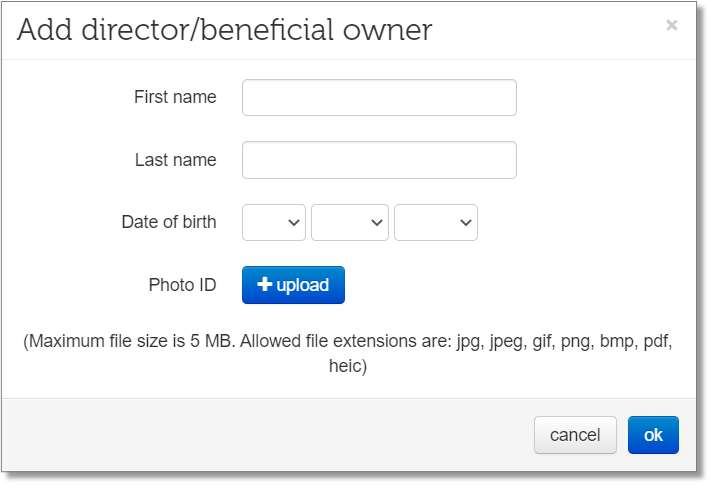
Task: Confirm the form with ok button
Action: coord(653,435)
